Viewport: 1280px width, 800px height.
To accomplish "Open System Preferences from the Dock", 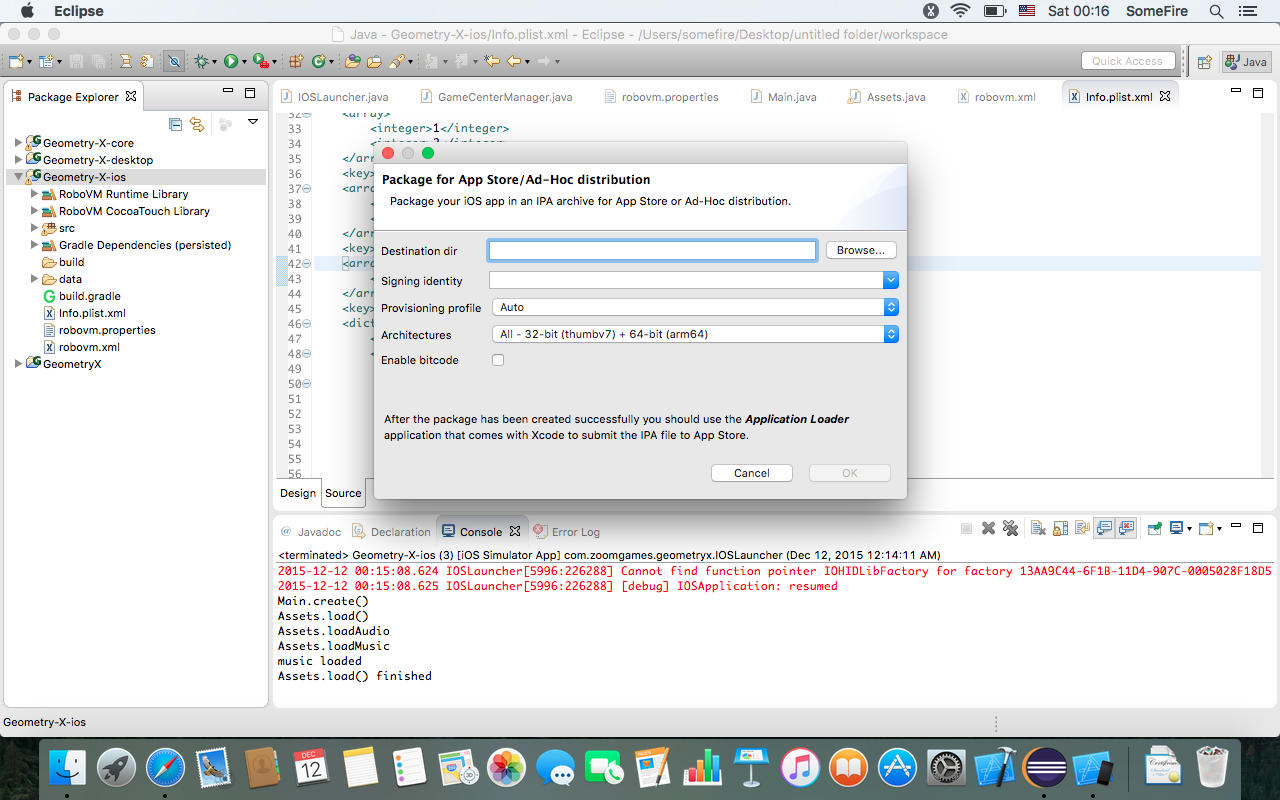I will (946, 767).
